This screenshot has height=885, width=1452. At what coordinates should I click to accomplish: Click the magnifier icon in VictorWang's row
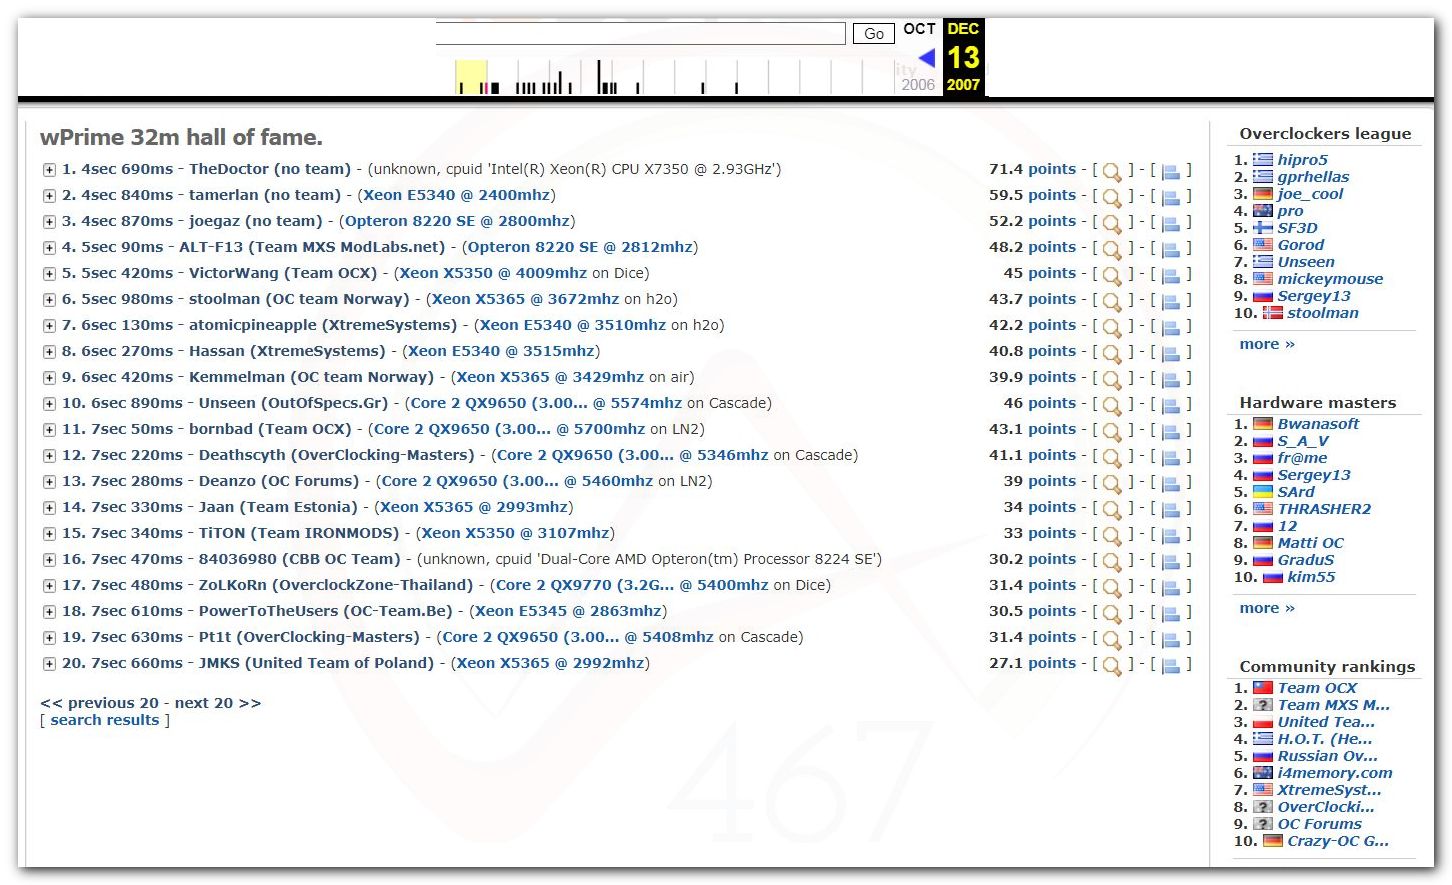1111,275
